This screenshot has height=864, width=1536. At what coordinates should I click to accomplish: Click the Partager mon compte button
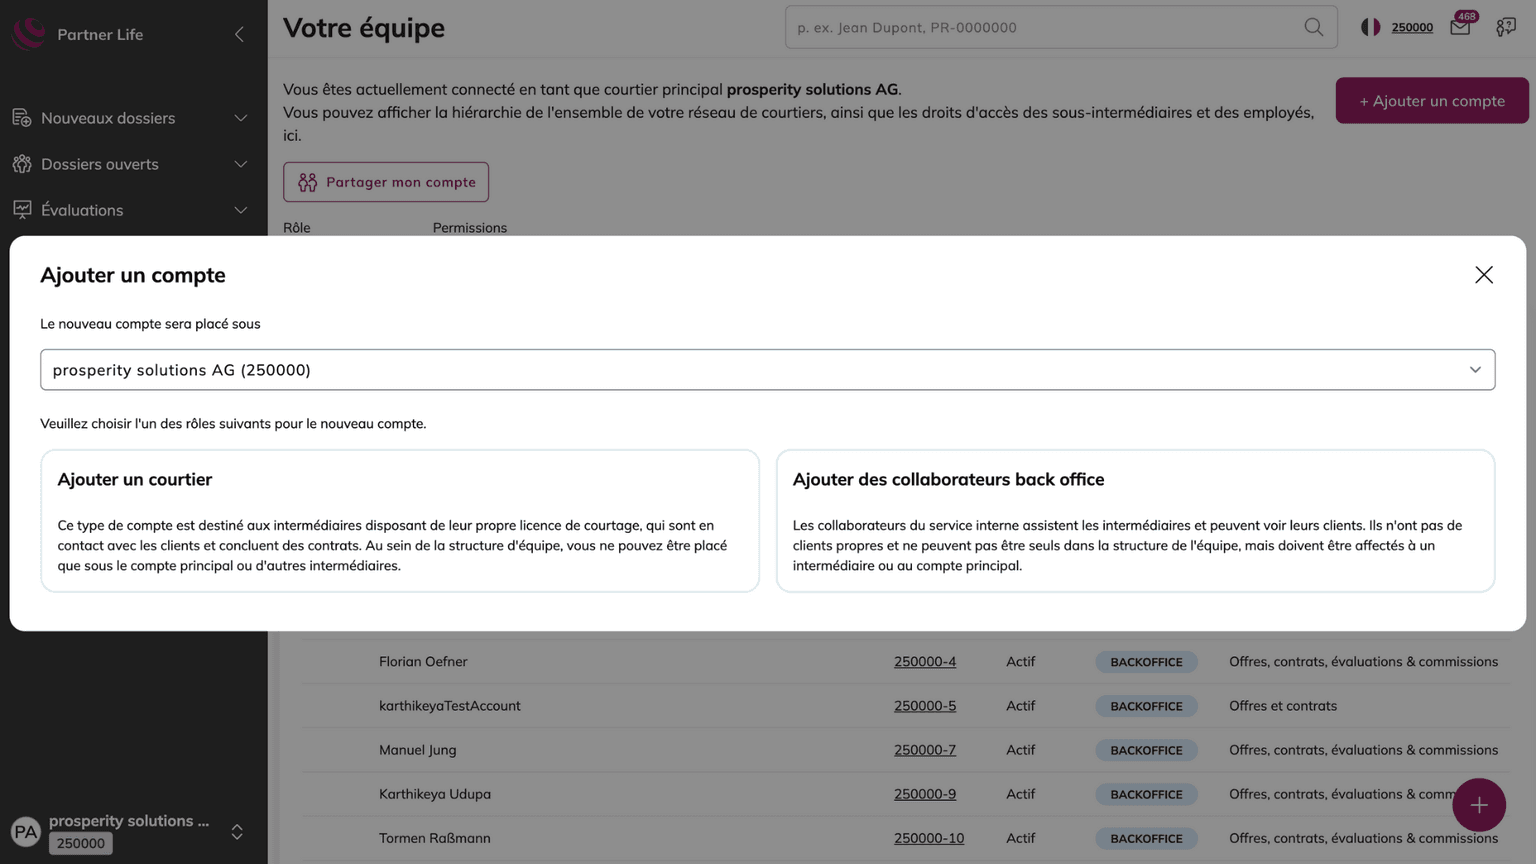(386, 182)
